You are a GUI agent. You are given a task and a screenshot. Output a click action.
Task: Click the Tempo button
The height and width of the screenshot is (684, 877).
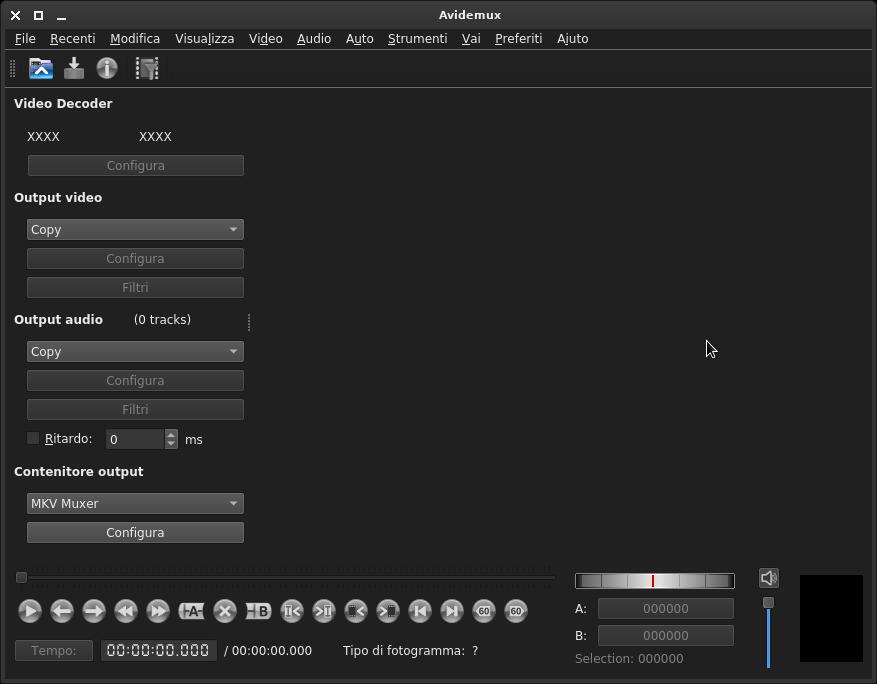tap(54, 650)
